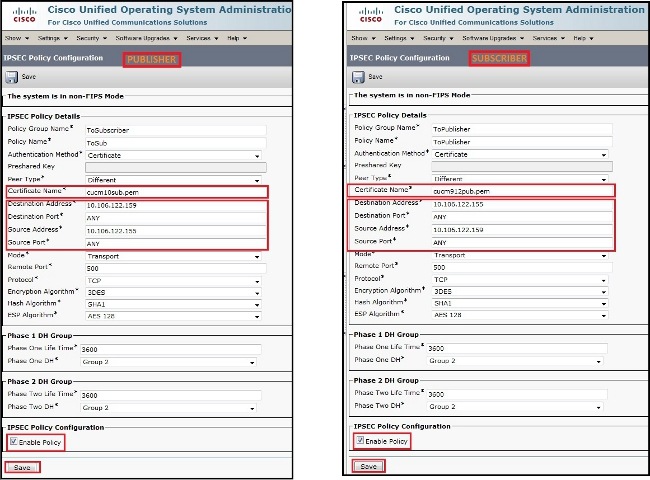Open Peer Type dropdown in Subscriber window
This screenshot has height=480, width=650.
[x=520, y=179]
